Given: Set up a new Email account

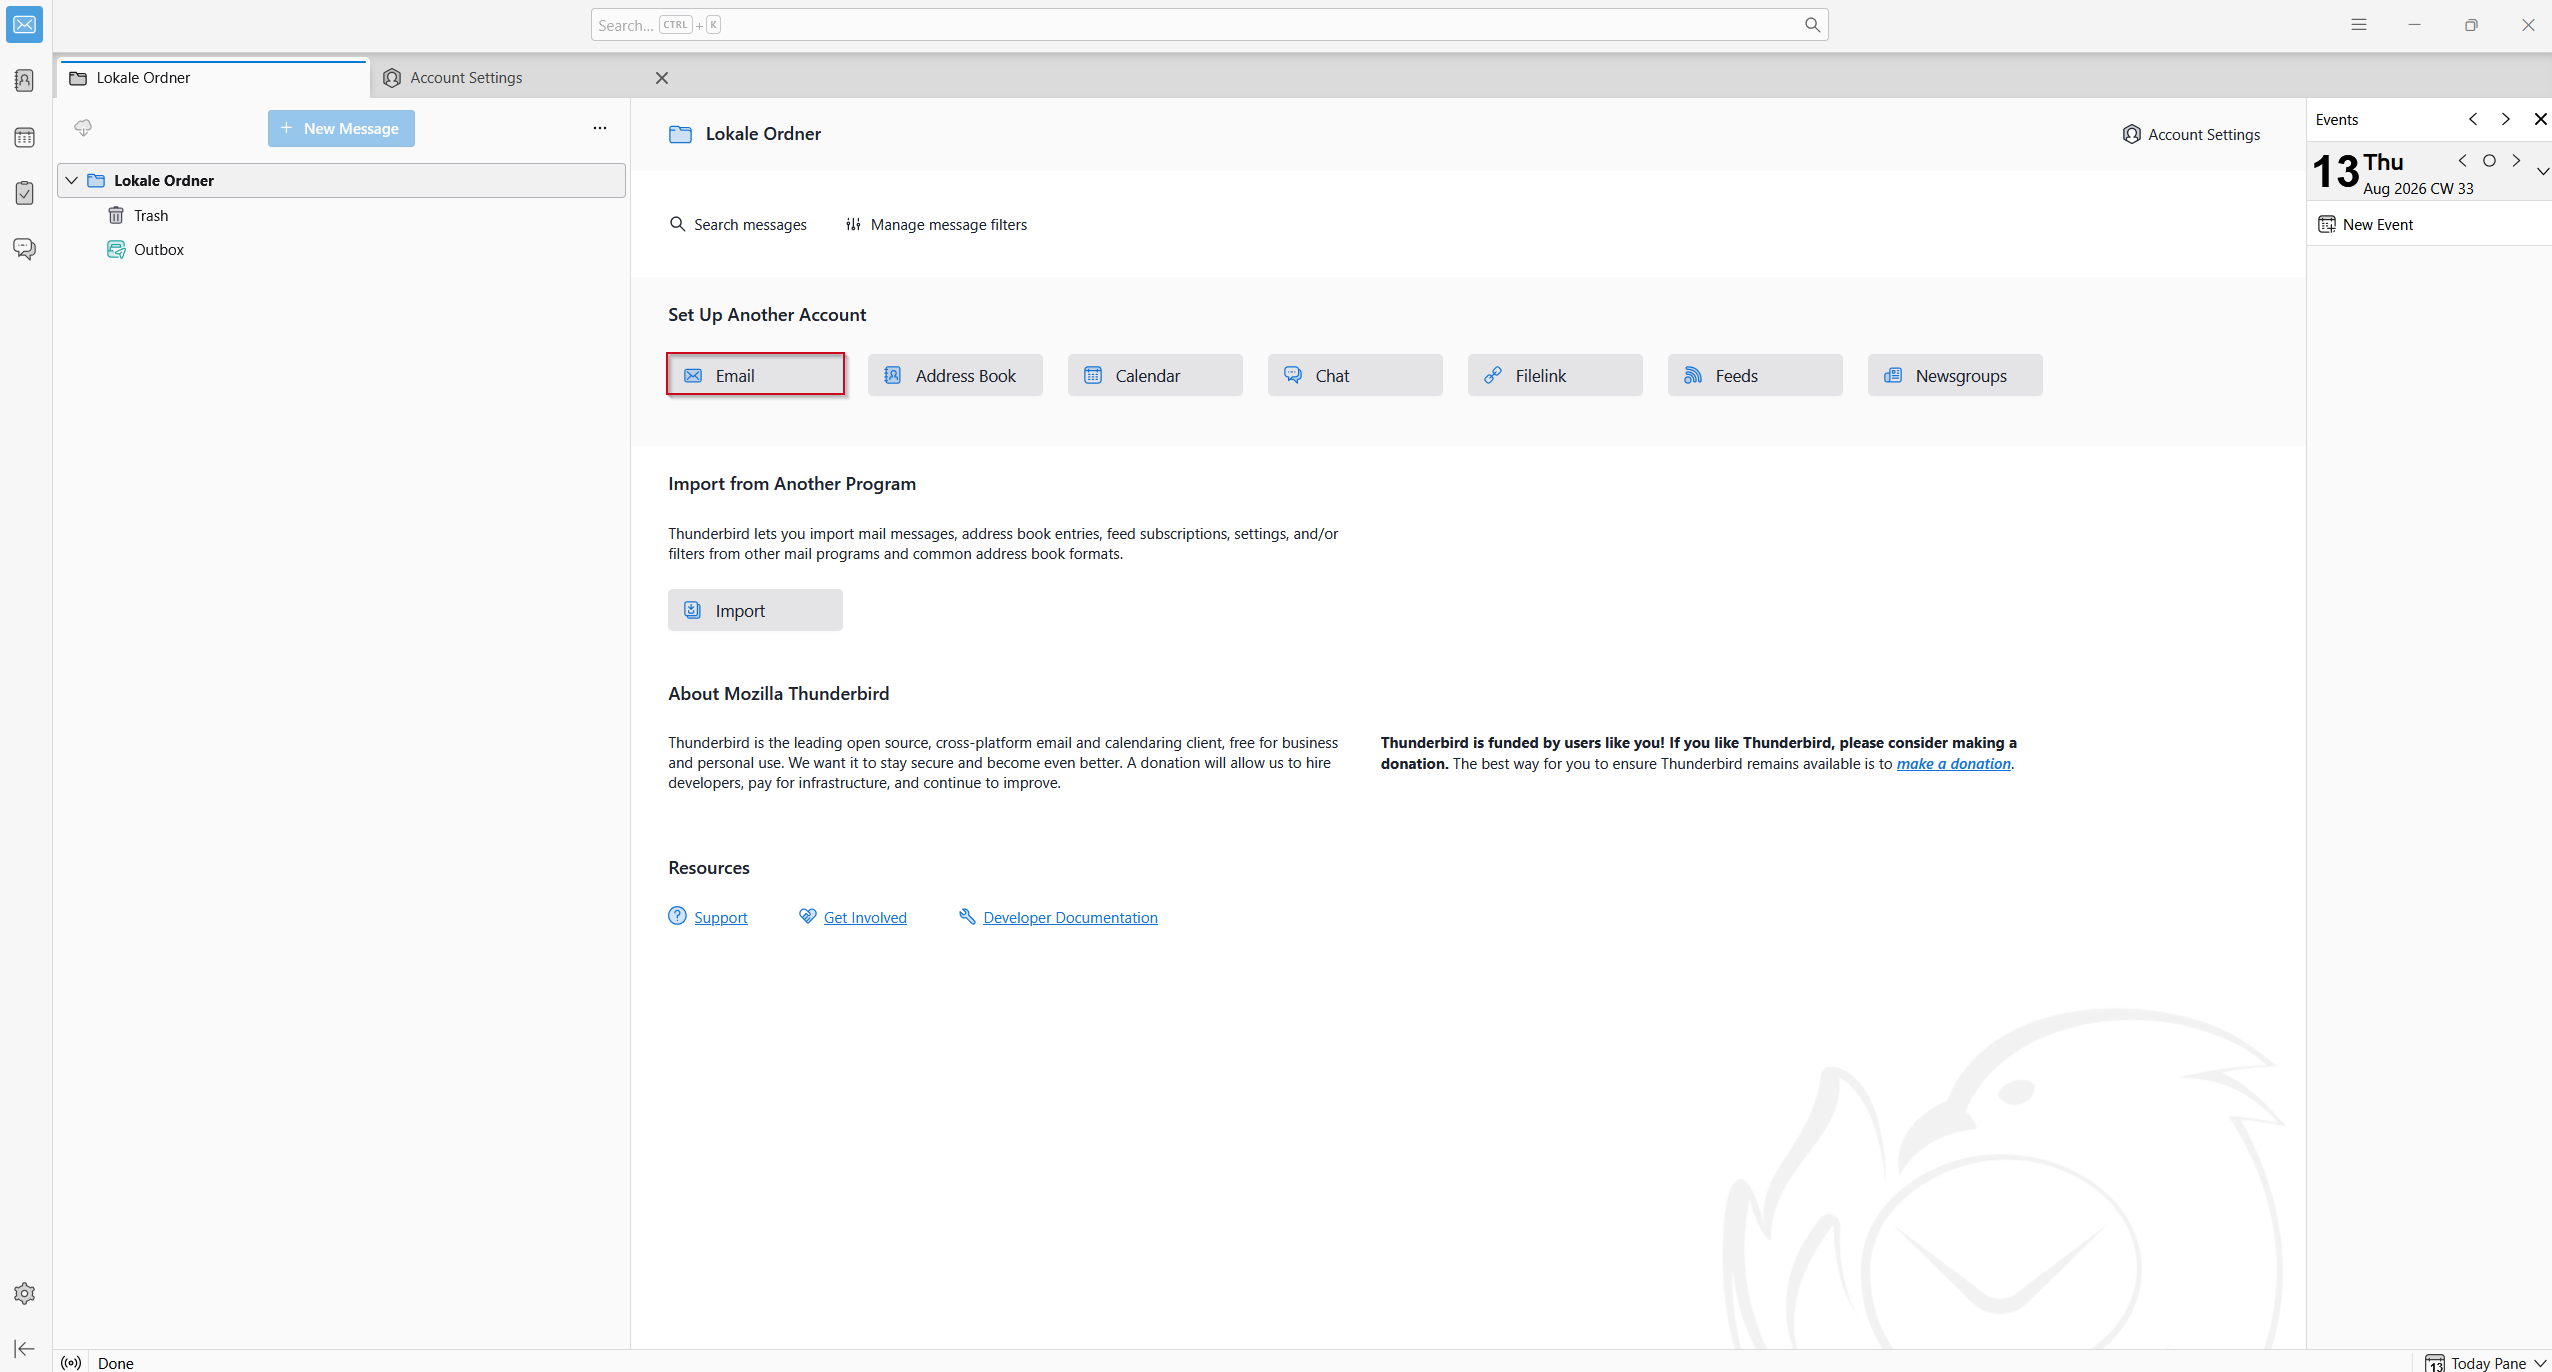Looking at the screenshot, I should [x=755, y=375].
